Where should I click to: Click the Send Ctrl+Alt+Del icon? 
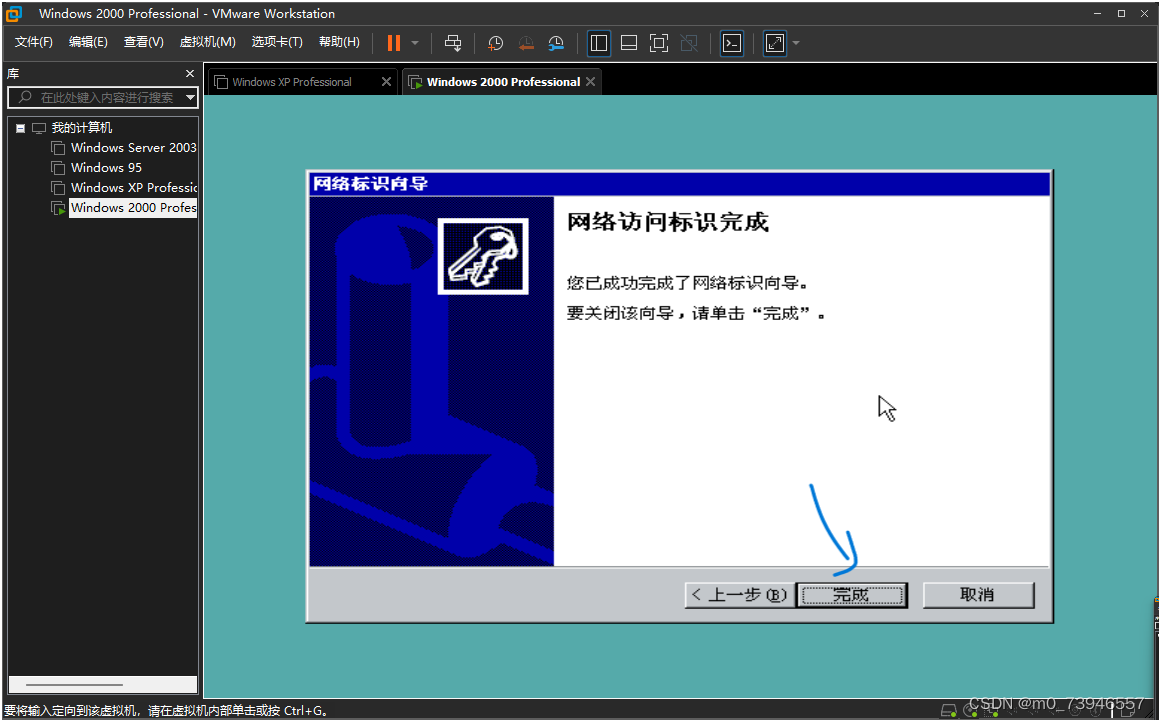452,43
